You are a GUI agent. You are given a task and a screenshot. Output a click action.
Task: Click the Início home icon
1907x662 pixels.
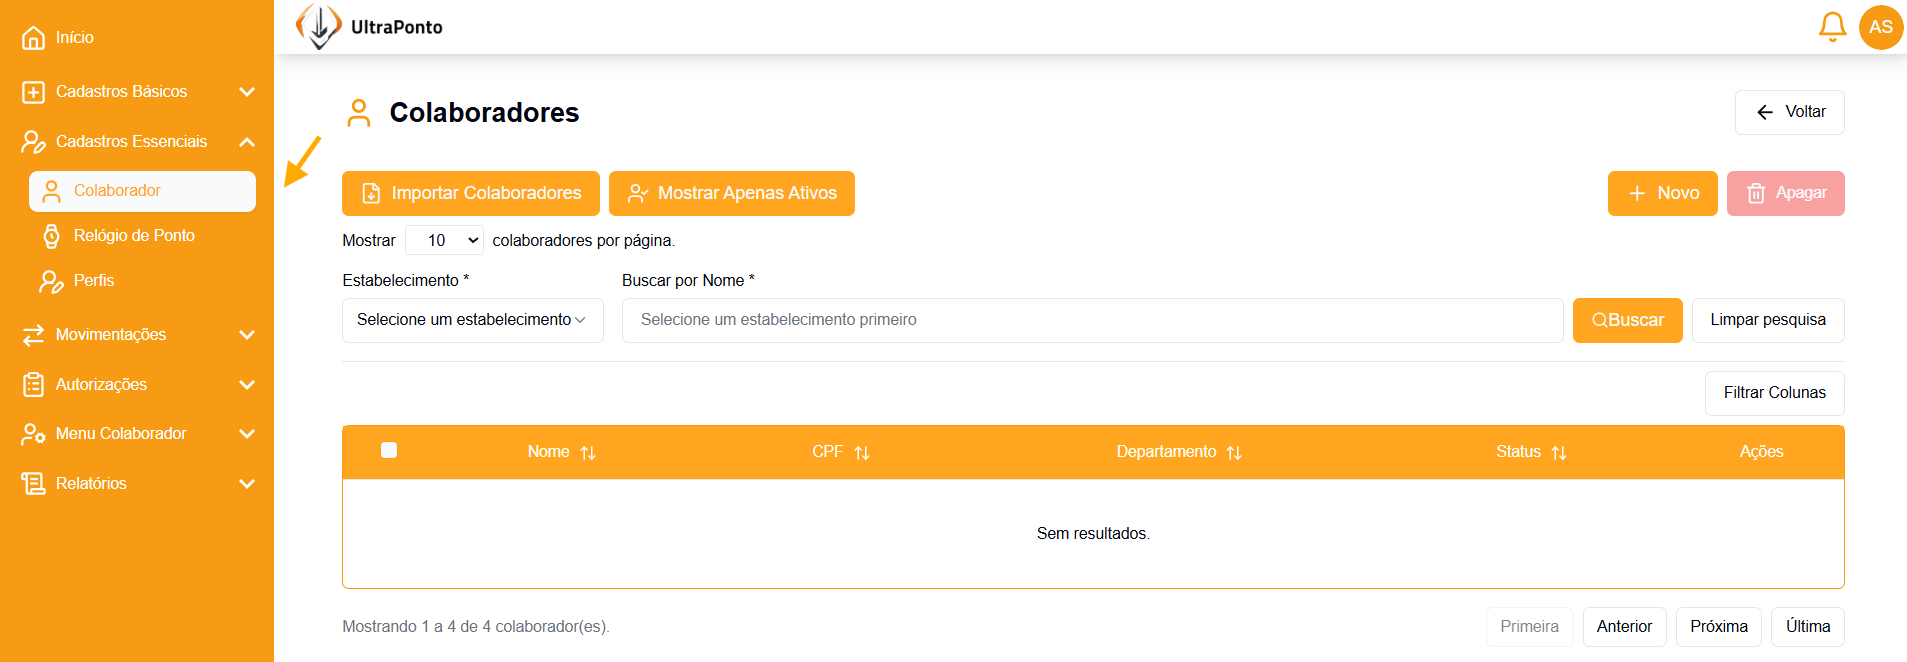[x=33, y=38]
